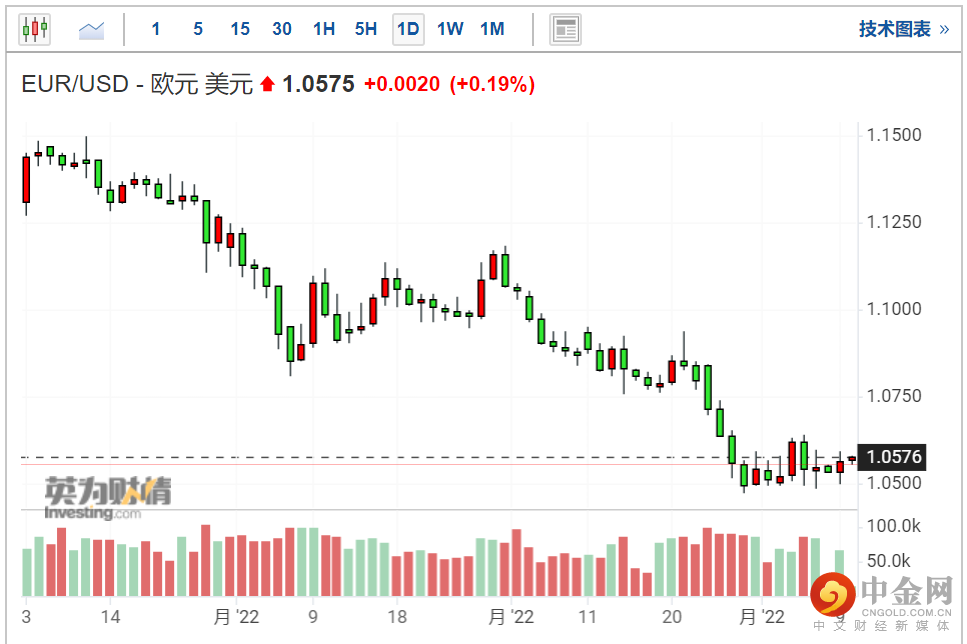This screenshot has width=967, height=644.
Task: Select the 1M monthly timeframe
Action: 492,29
